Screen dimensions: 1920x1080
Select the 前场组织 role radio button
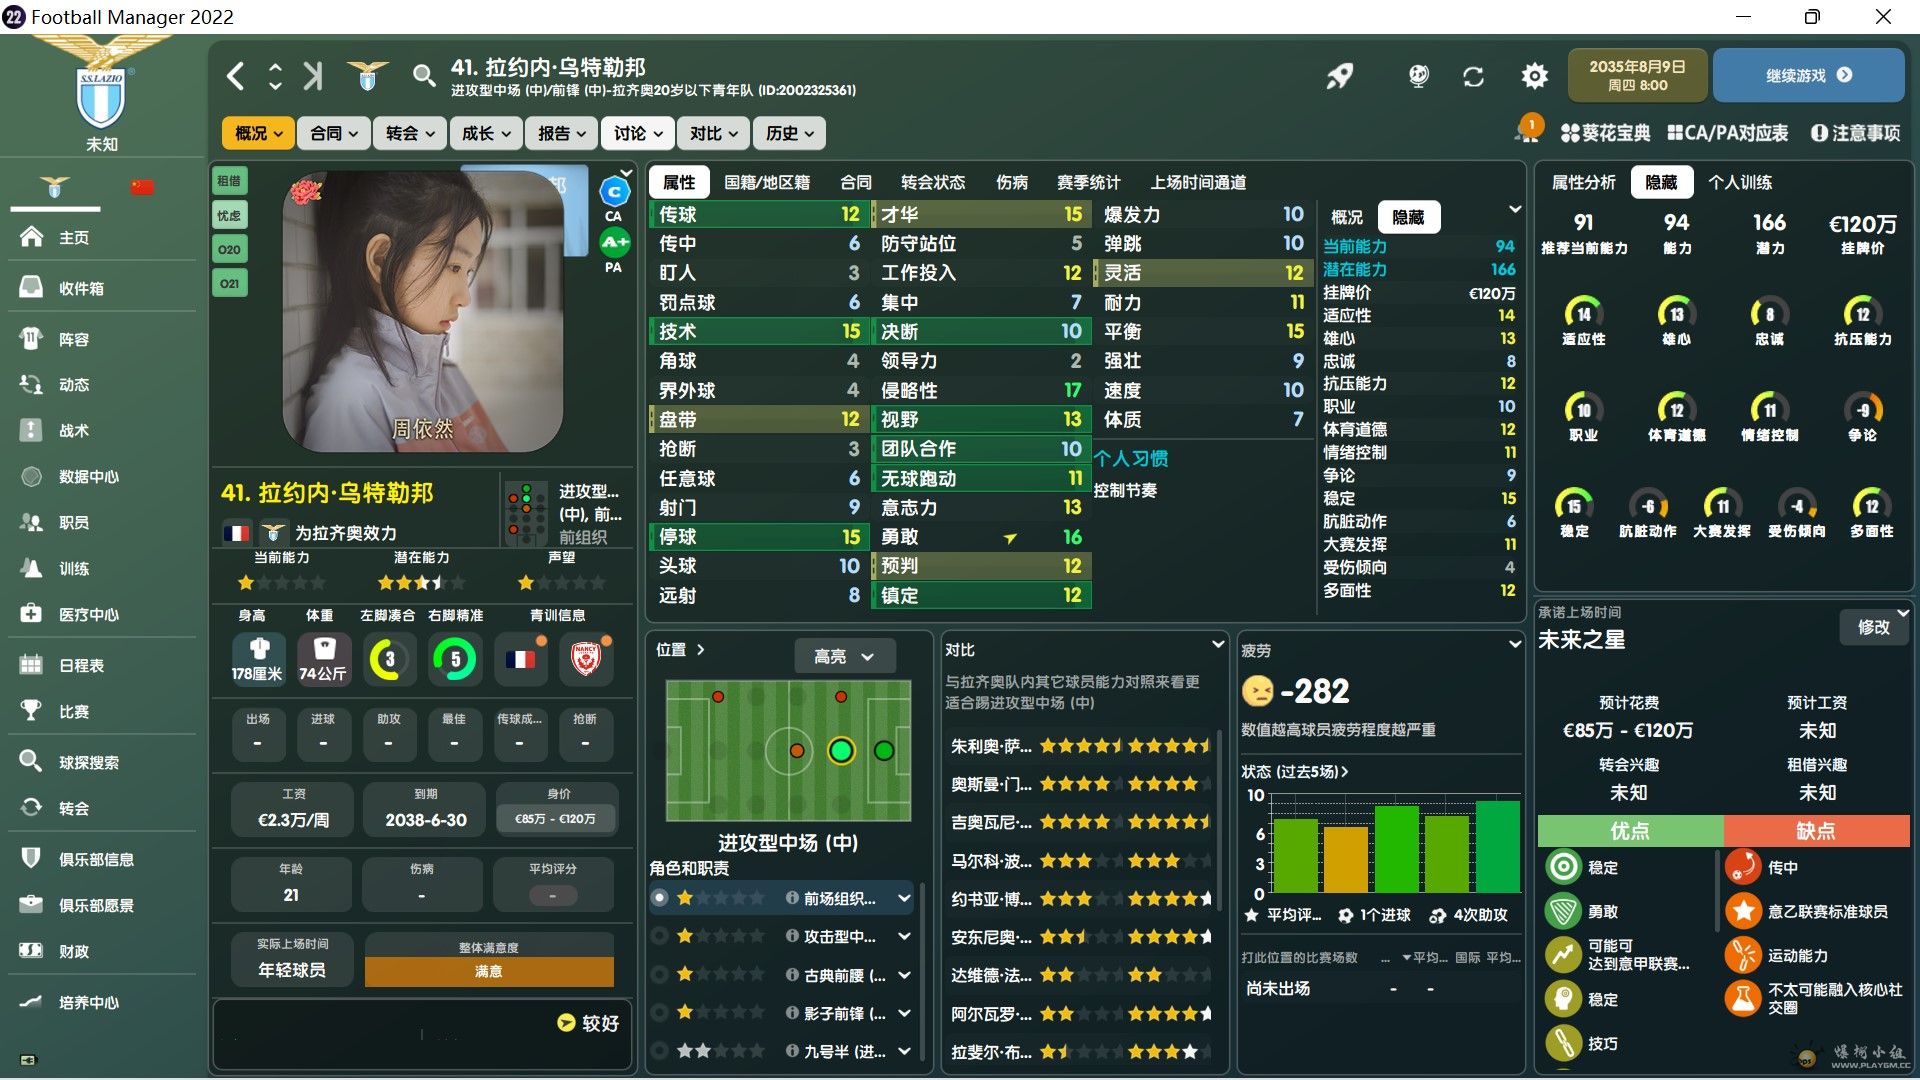pos(659,898)
